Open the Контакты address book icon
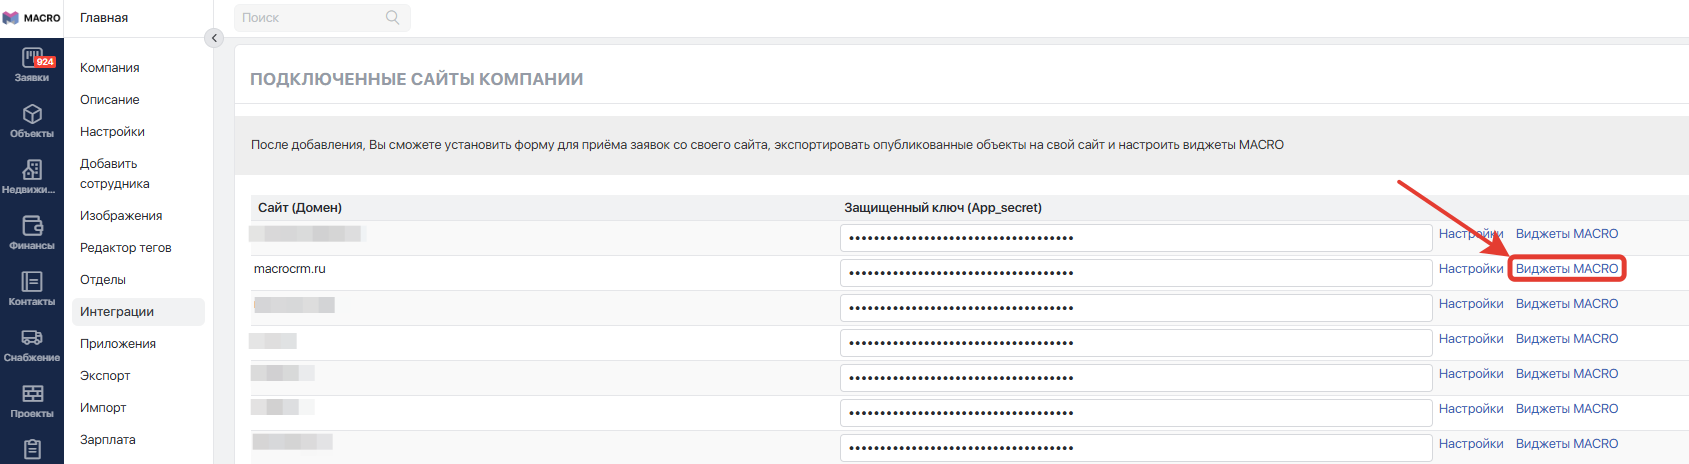Viewport: 1689px width, 464px height. tap(32, 282)
